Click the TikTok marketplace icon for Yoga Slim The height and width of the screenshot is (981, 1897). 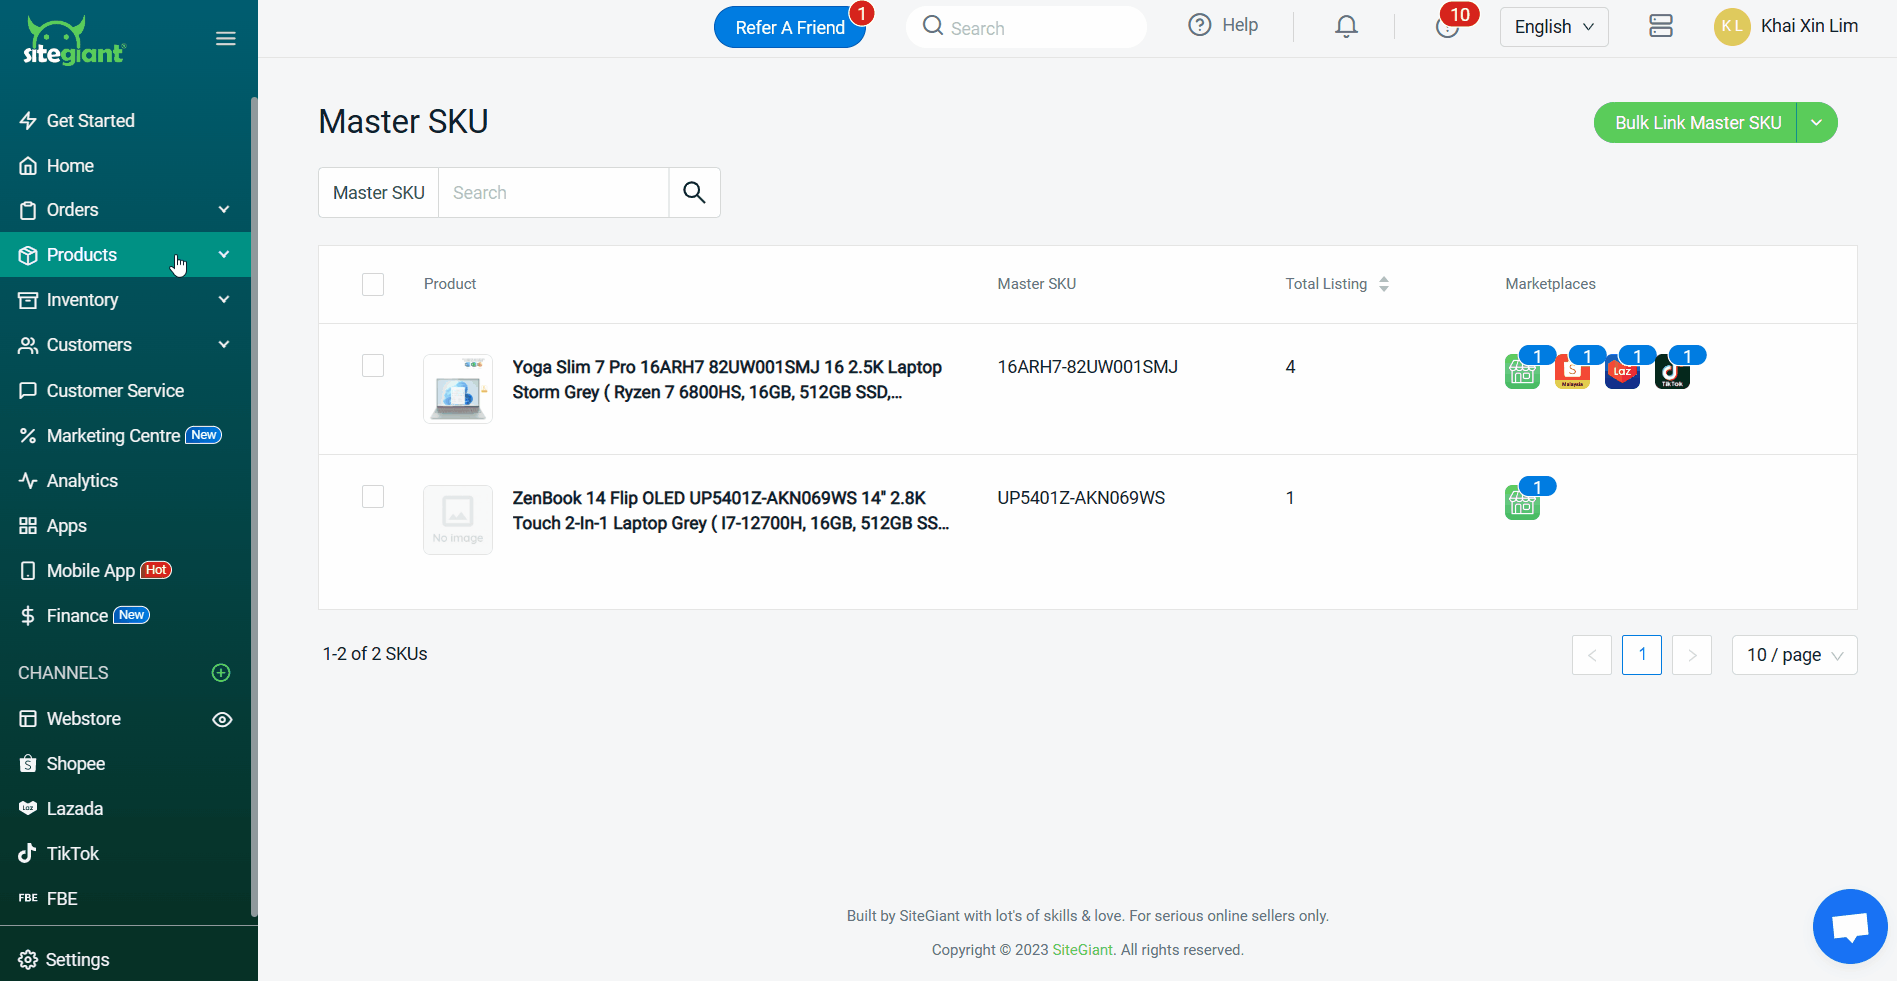click(1672, 372)
